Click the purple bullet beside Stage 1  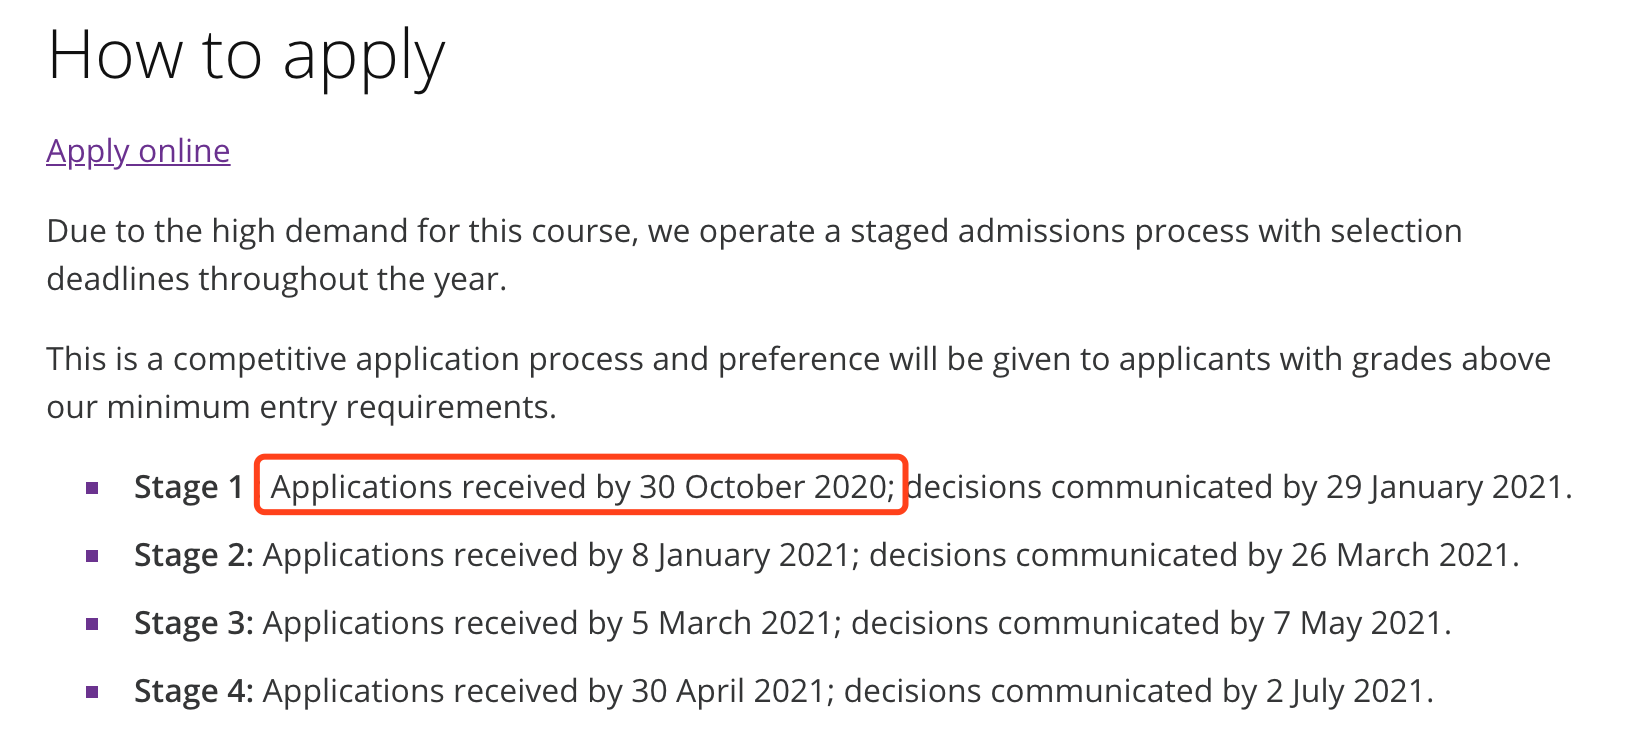tap(93, 488)
